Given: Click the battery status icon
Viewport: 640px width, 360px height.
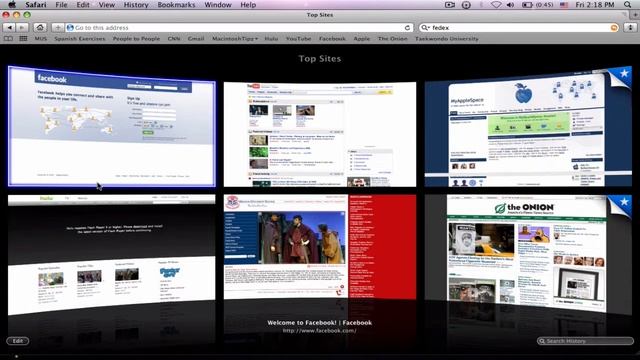Looking at the screenshot, I should click(527, 5).
